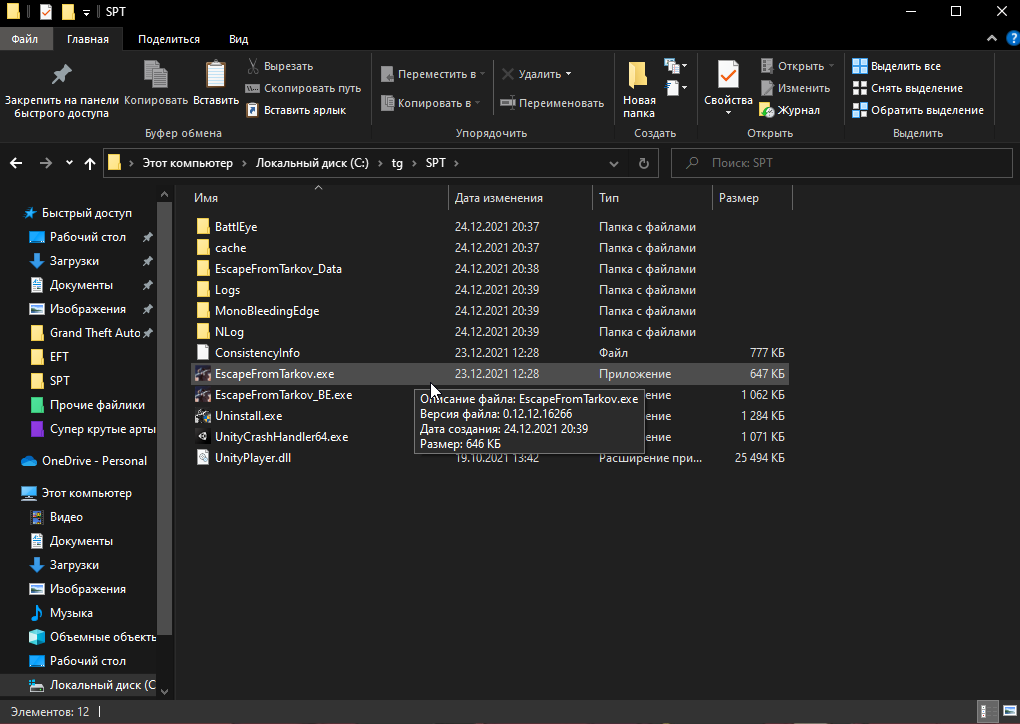This screenshot has width=1020, height=724.
Task: Select the cache folder
Action: [490, 248]
